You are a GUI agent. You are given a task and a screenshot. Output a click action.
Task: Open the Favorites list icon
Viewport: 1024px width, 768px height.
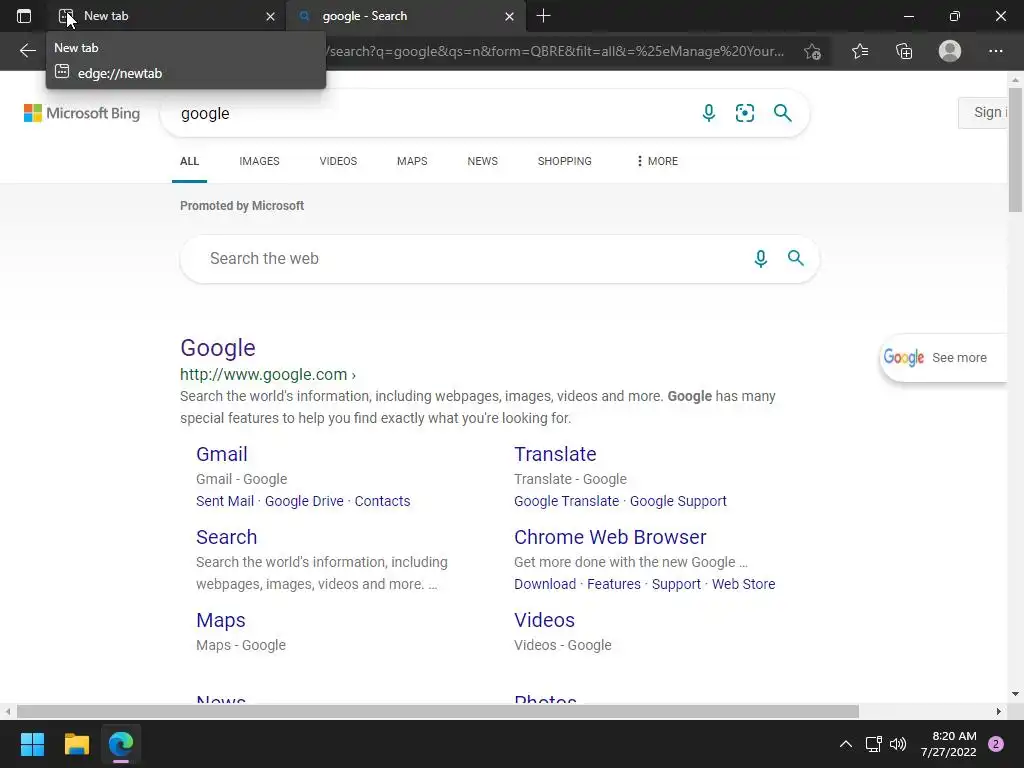(859, 51)
